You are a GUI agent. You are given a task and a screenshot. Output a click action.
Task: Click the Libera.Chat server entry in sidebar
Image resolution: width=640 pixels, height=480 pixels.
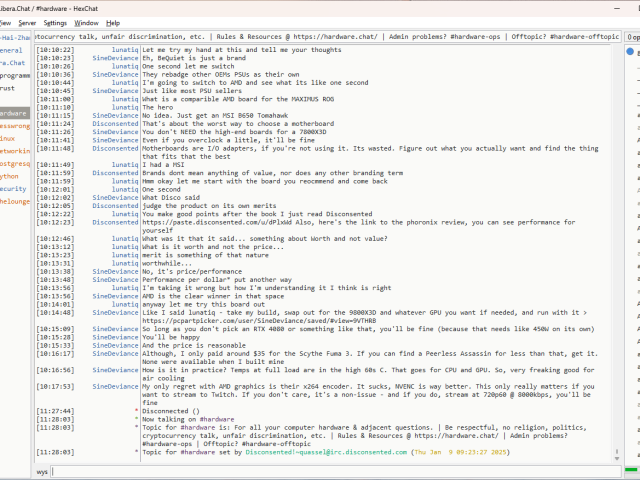(x=14, y=62)
